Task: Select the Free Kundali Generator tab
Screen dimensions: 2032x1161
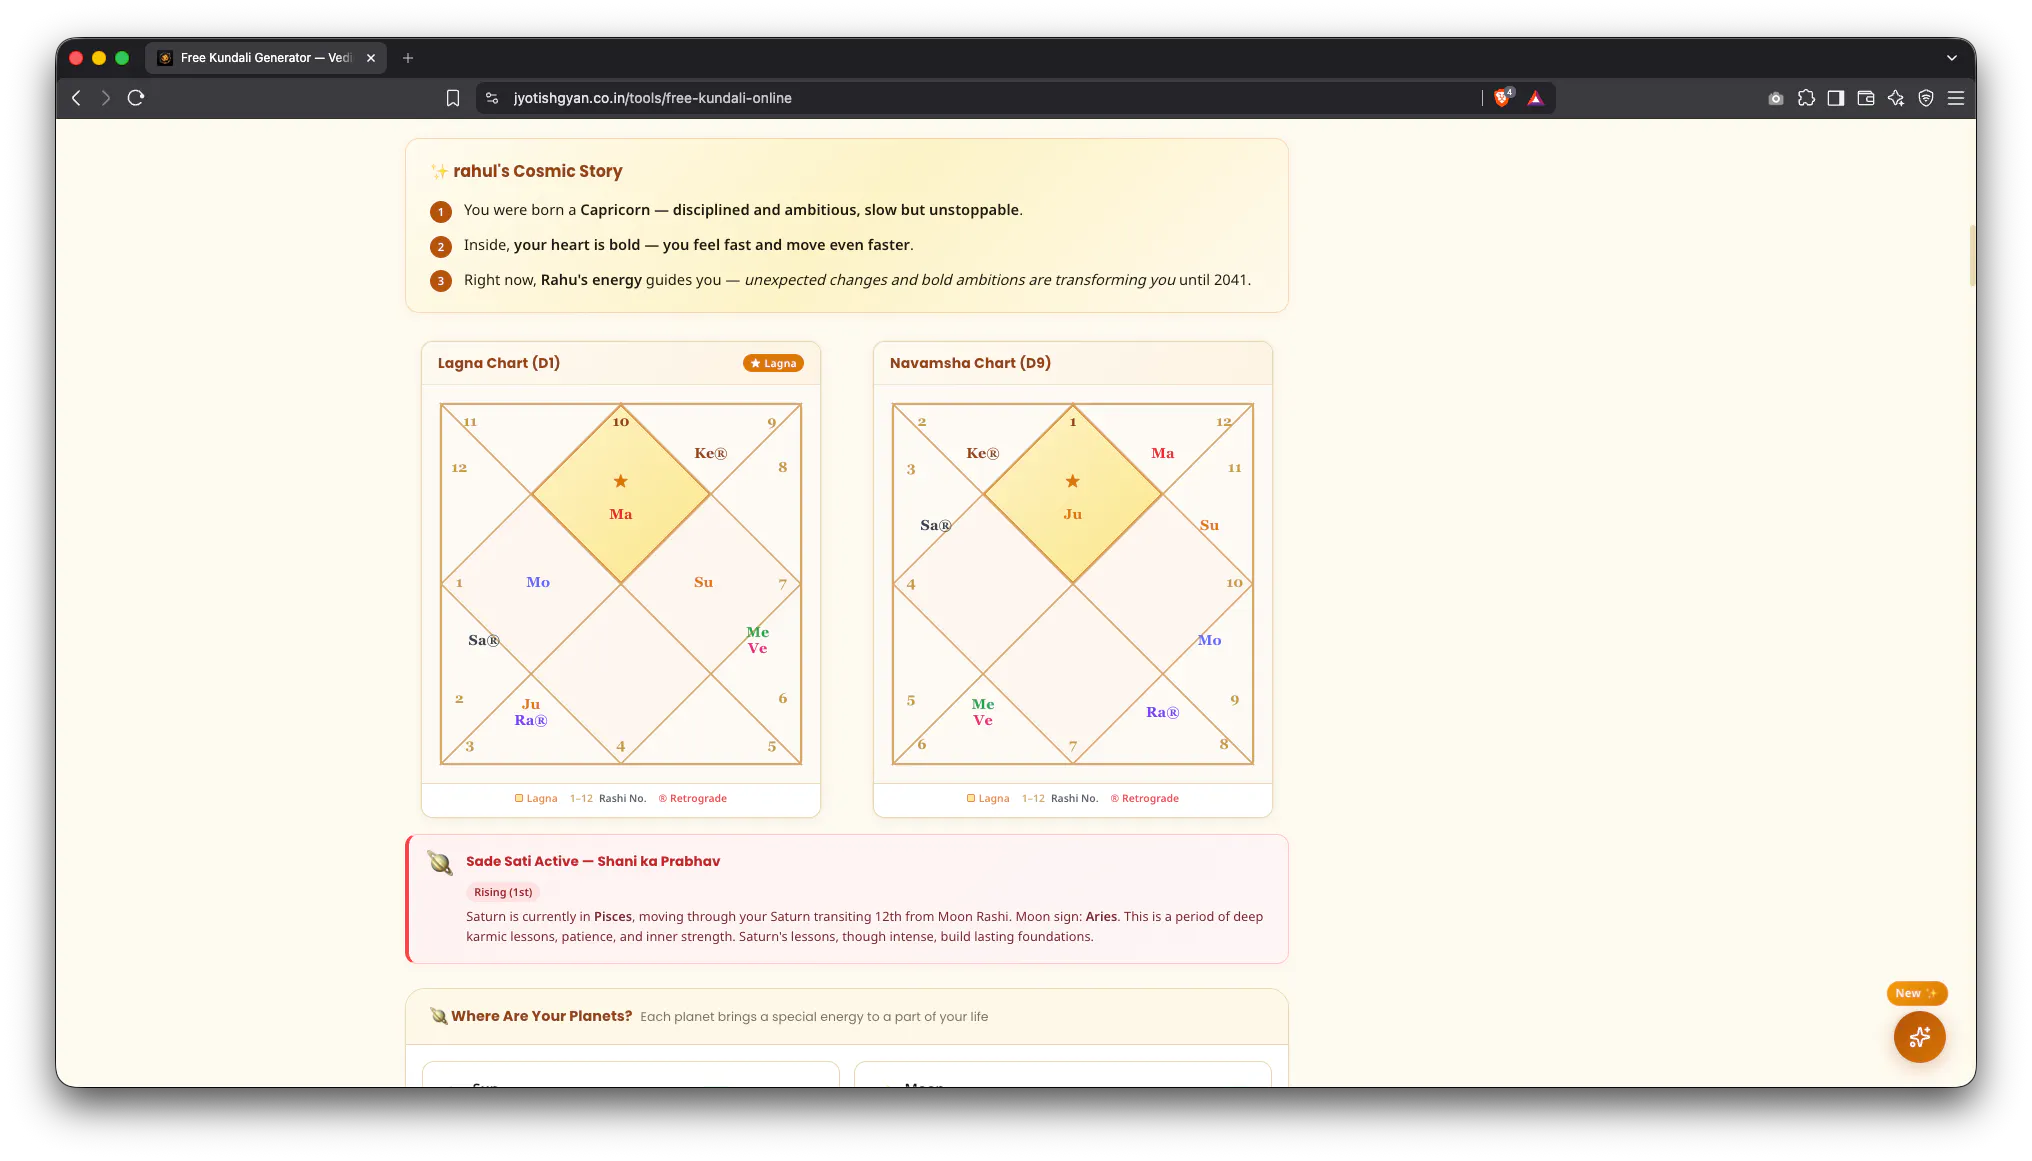Action: click(x=265, y=58)
